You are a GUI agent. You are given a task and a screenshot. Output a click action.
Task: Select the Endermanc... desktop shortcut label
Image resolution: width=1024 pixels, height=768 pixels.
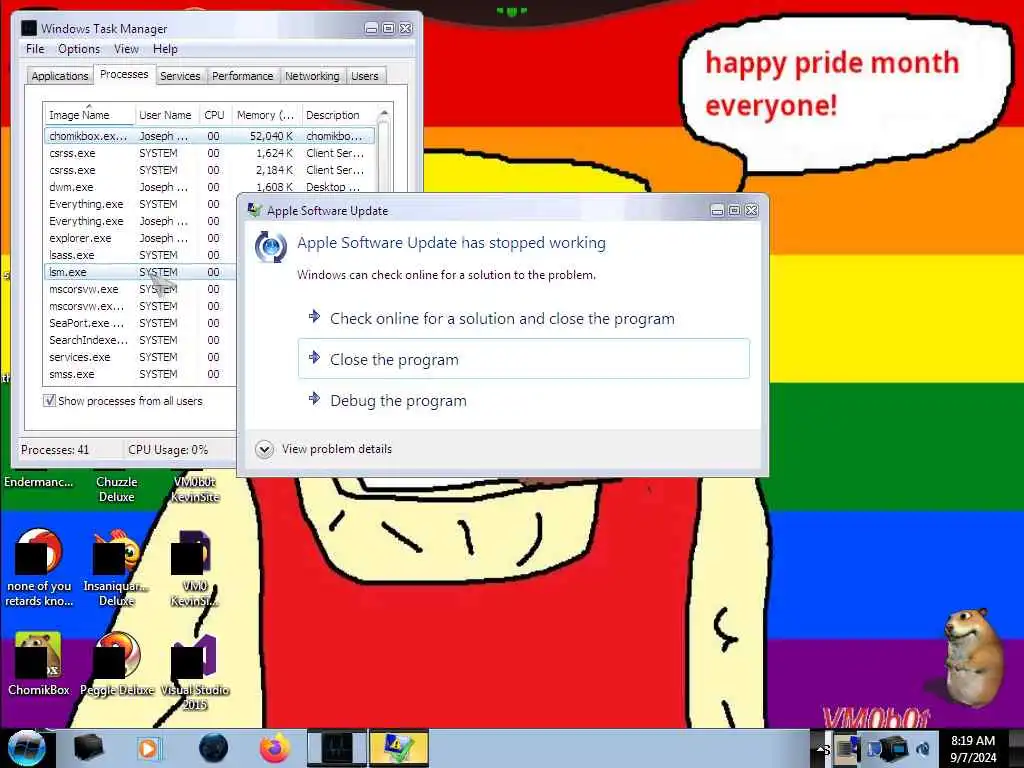pos(39,482)
